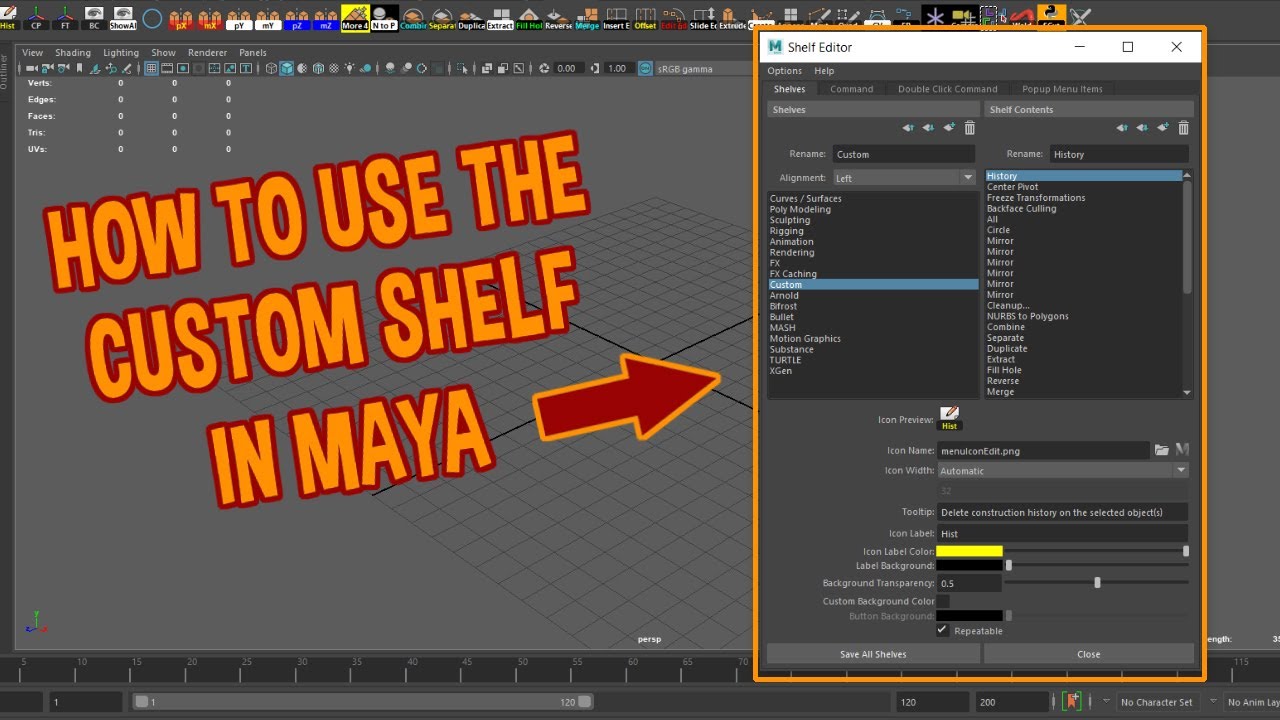Click the Merge shelf icon
The image size is (1280, 720).
tap(587, 18)
